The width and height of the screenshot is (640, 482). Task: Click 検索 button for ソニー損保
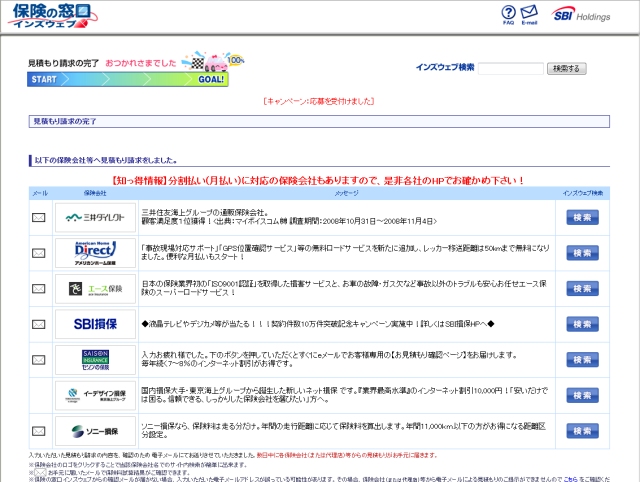pos(582,431)
